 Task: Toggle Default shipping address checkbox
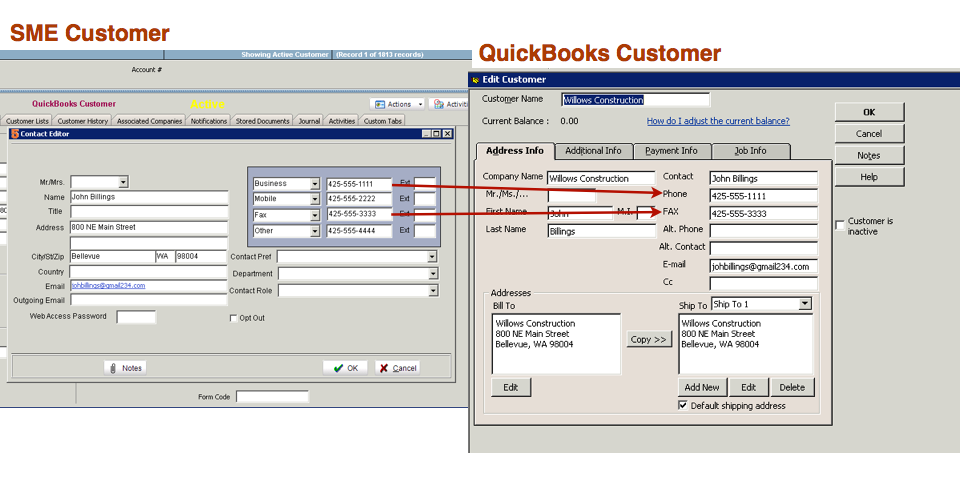683,405
